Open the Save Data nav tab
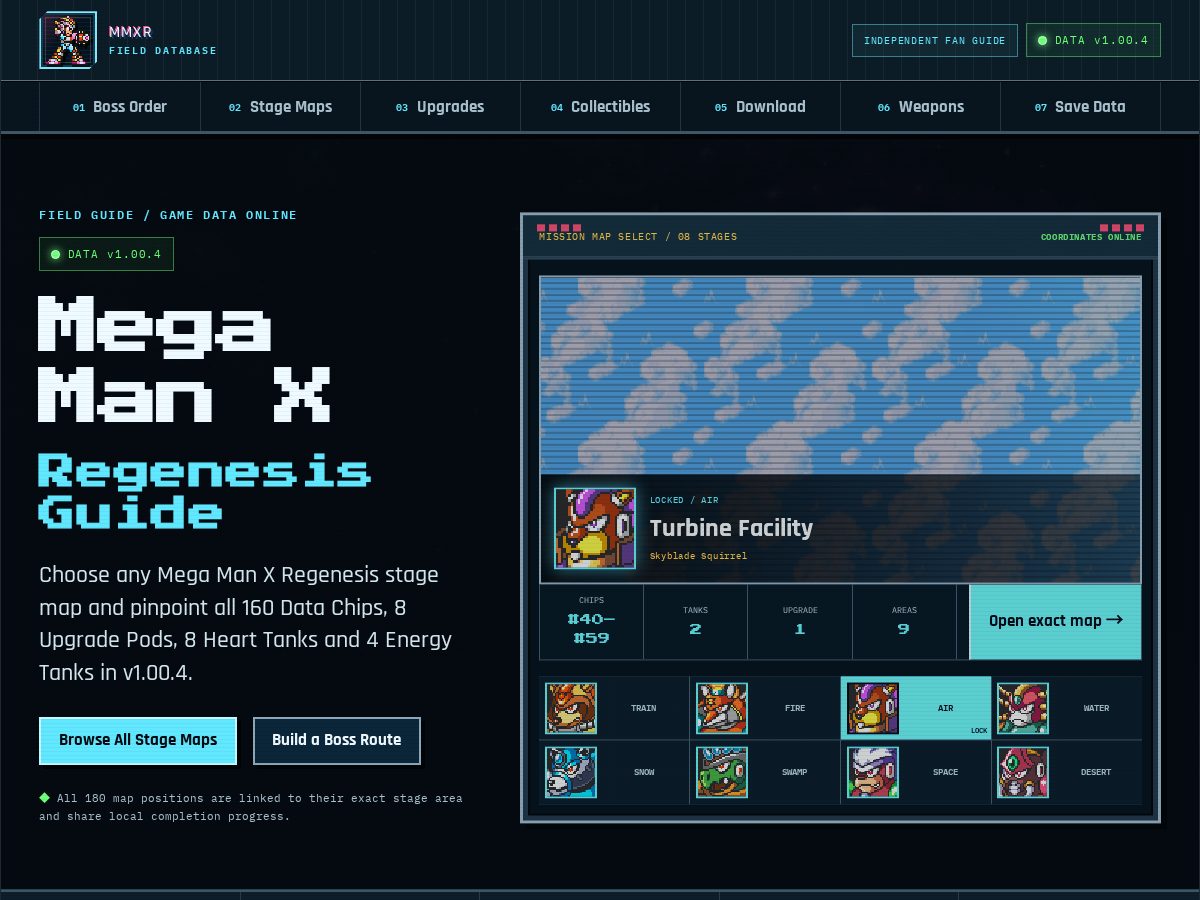Image resolution: width=1200 pixels, height=900 pixels. click(1080, 107)
